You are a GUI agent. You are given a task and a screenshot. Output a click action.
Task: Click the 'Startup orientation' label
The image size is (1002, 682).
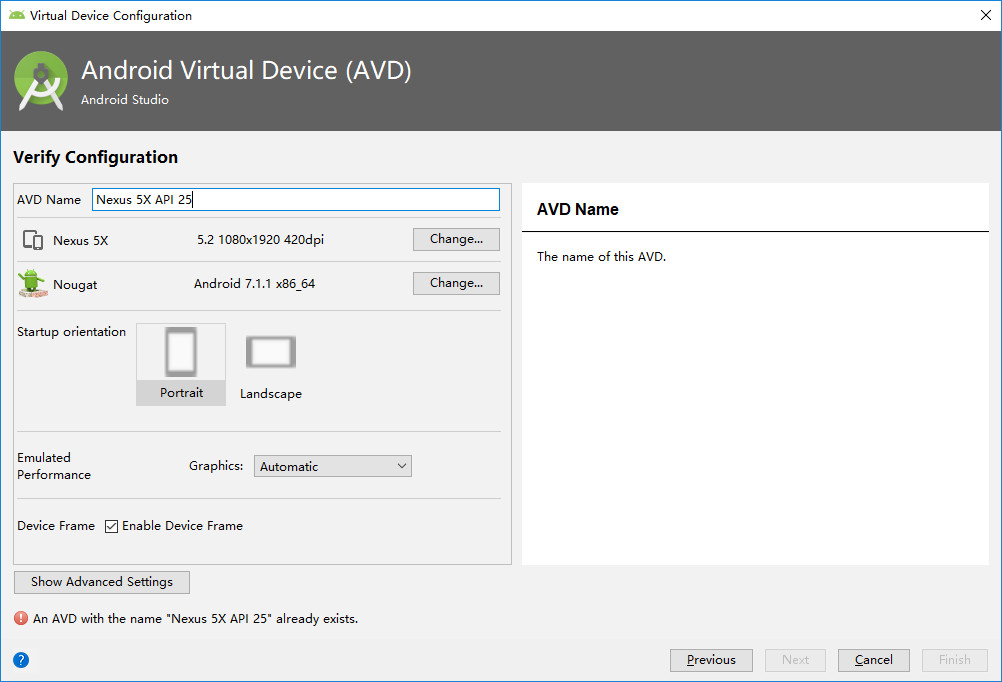coord(72,332)
